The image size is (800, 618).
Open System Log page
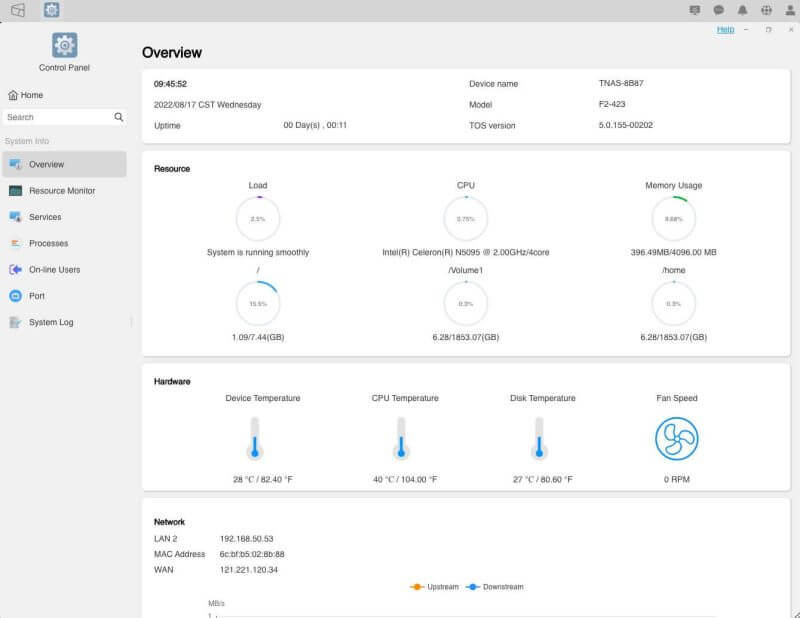click(x=64, y=323)
